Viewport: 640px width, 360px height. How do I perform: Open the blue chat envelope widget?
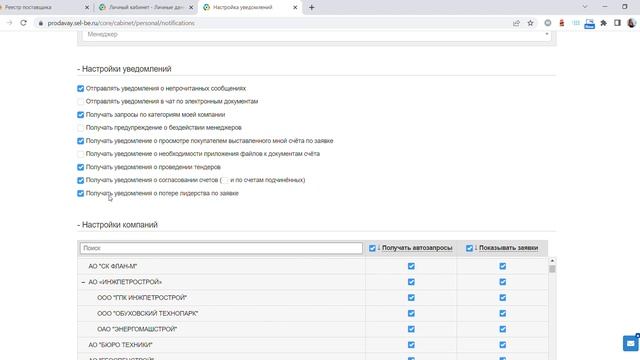(631, 343)
